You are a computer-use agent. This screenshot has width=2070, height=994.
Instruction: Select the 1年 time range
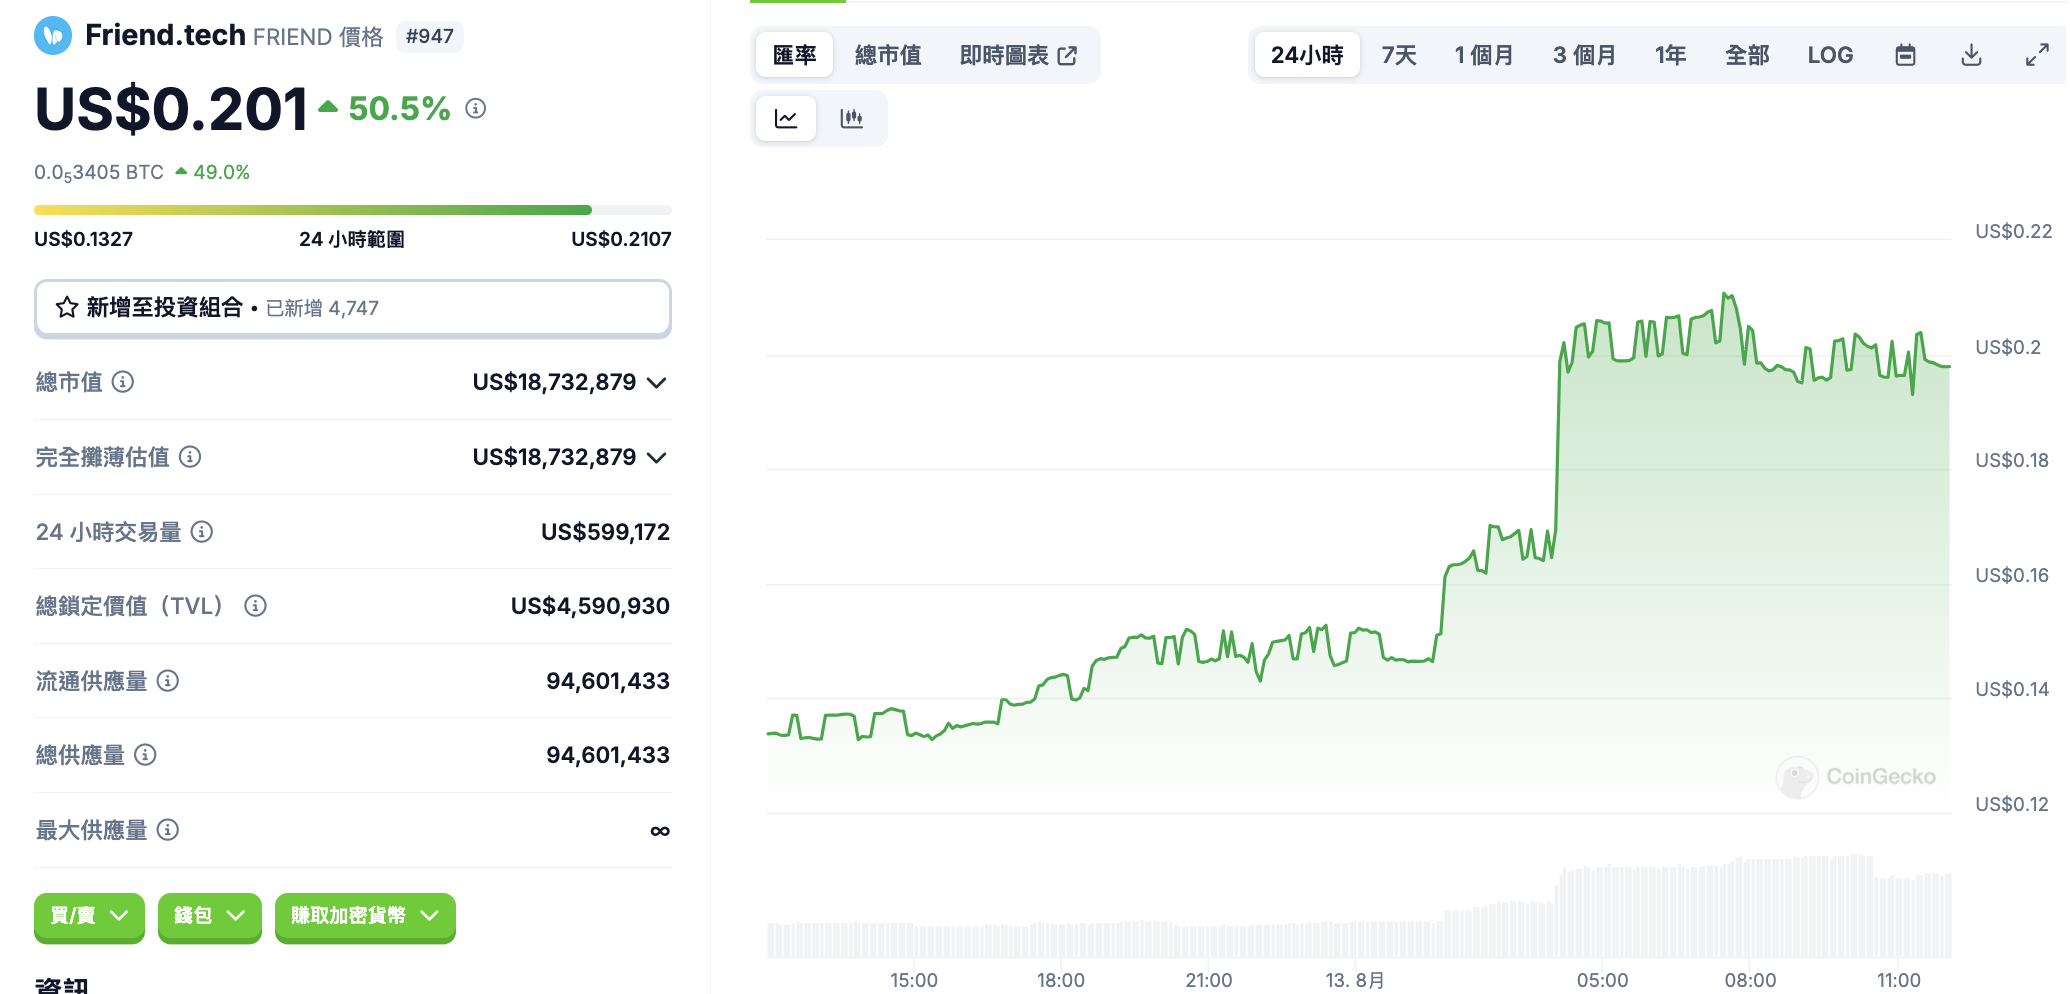pyautogui.click(x=1670, y=55)
